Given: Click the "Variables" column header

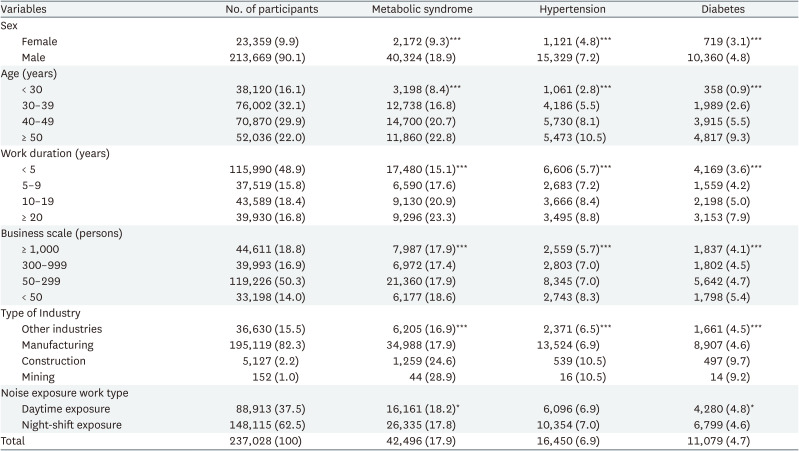Looking at the screenshot, I should click(29, 10).
